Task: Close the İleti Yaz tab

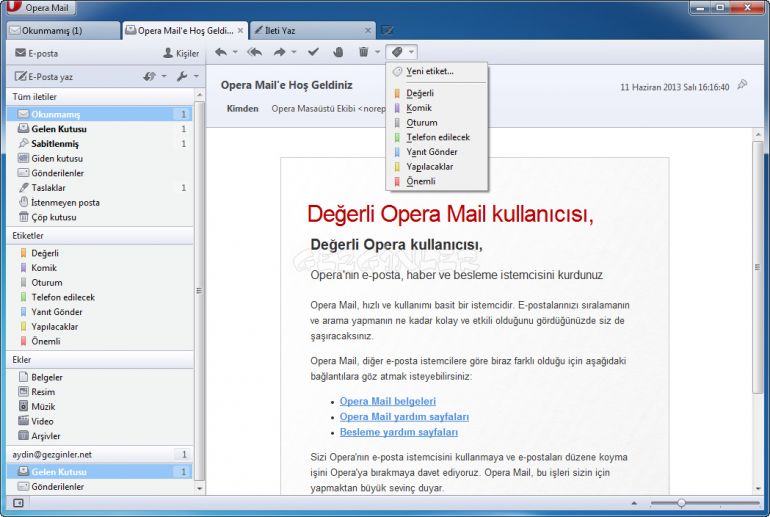Action: [368, 30]
